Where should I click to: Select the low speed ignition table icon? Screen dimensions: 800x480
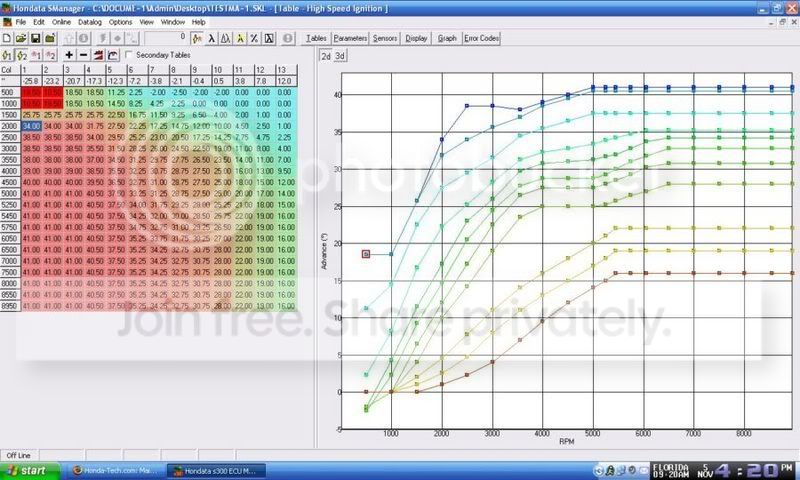pyautogui.click(x=9, y=54)
